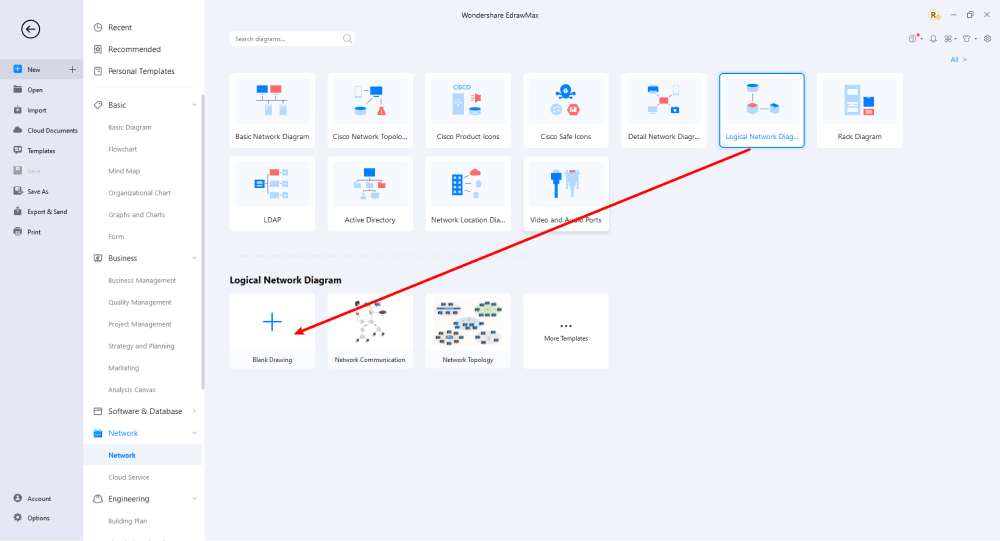1000x541 pixels.
Task: Open the Recent section icon
Action: click(98, 27)
